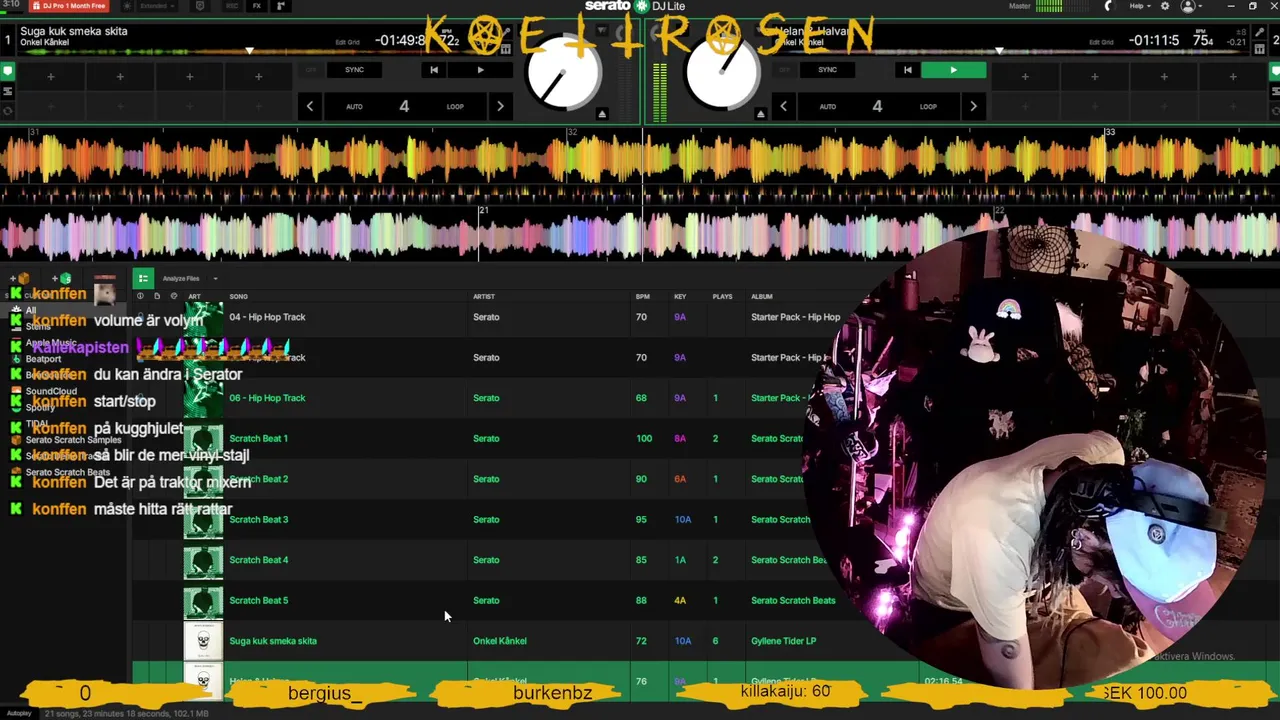The height and width of the screenshot is (720, 1280).
Task: Click the Analyze Files button
Action: coord(181,279)
